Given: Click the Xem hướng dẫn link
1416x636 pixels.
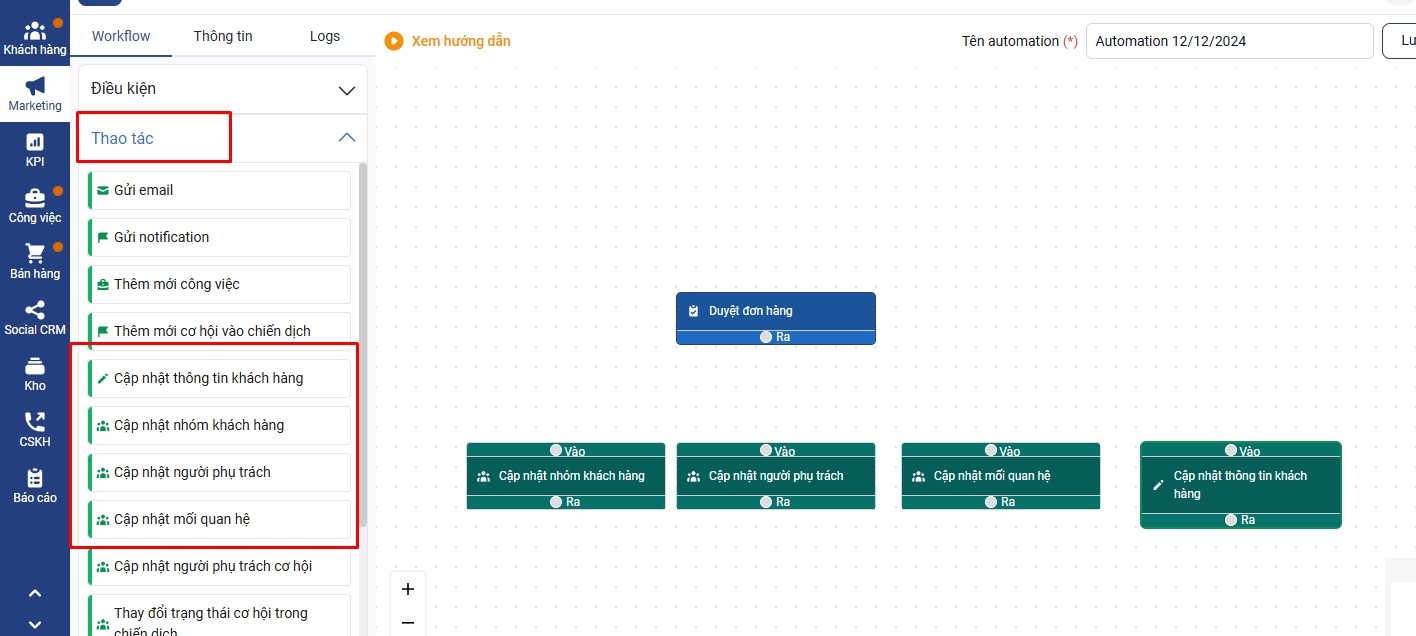Looking at the screenshot, I should coord(461,41).
